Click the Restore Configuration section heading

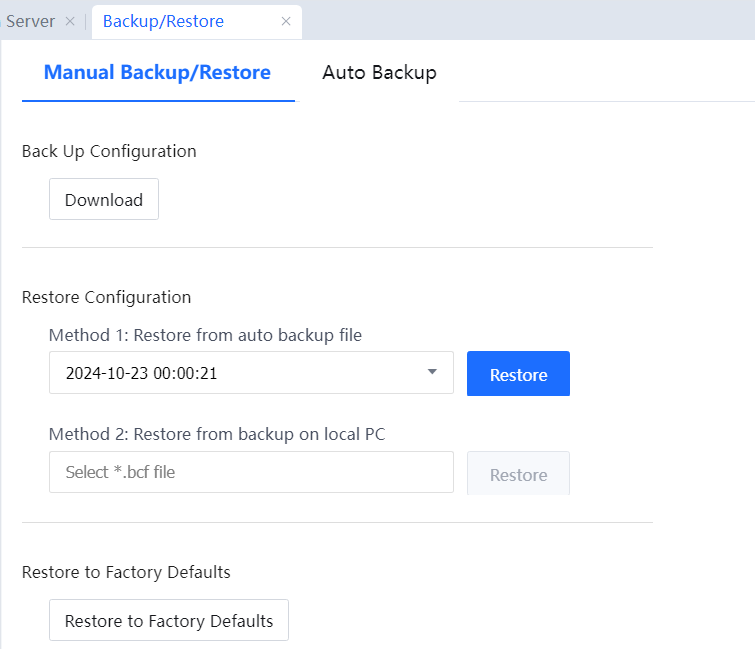(x=106, y=297)
